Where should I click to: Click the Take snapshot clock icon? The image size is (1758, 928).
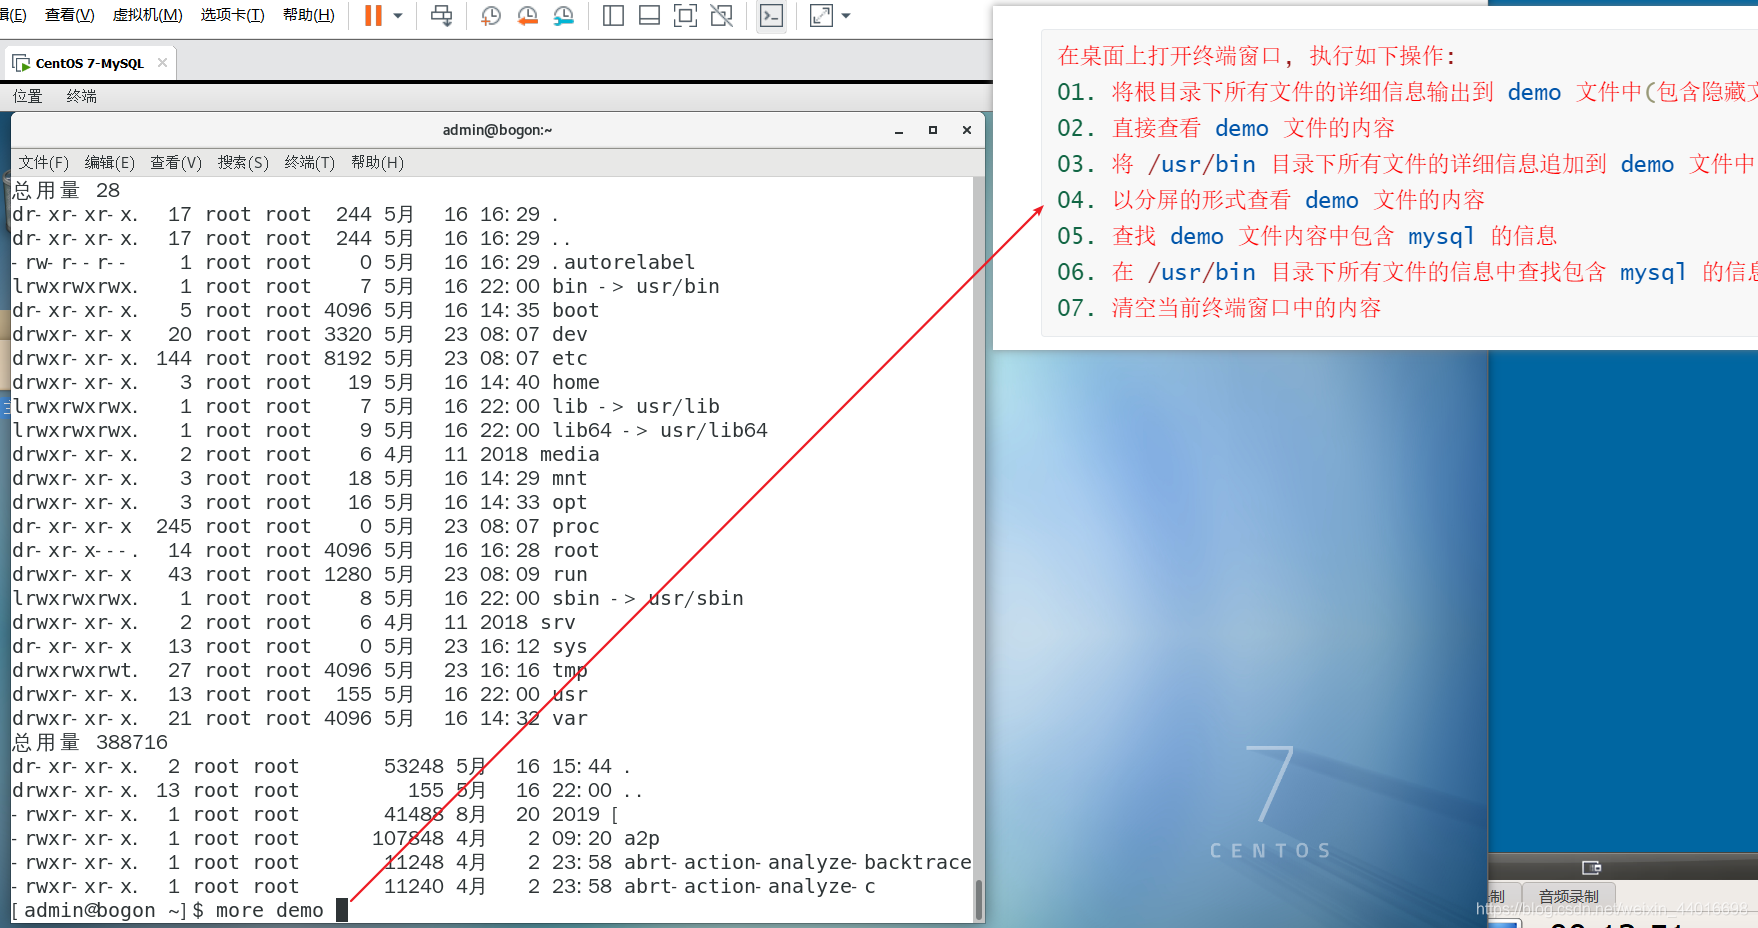pos(490,15)
